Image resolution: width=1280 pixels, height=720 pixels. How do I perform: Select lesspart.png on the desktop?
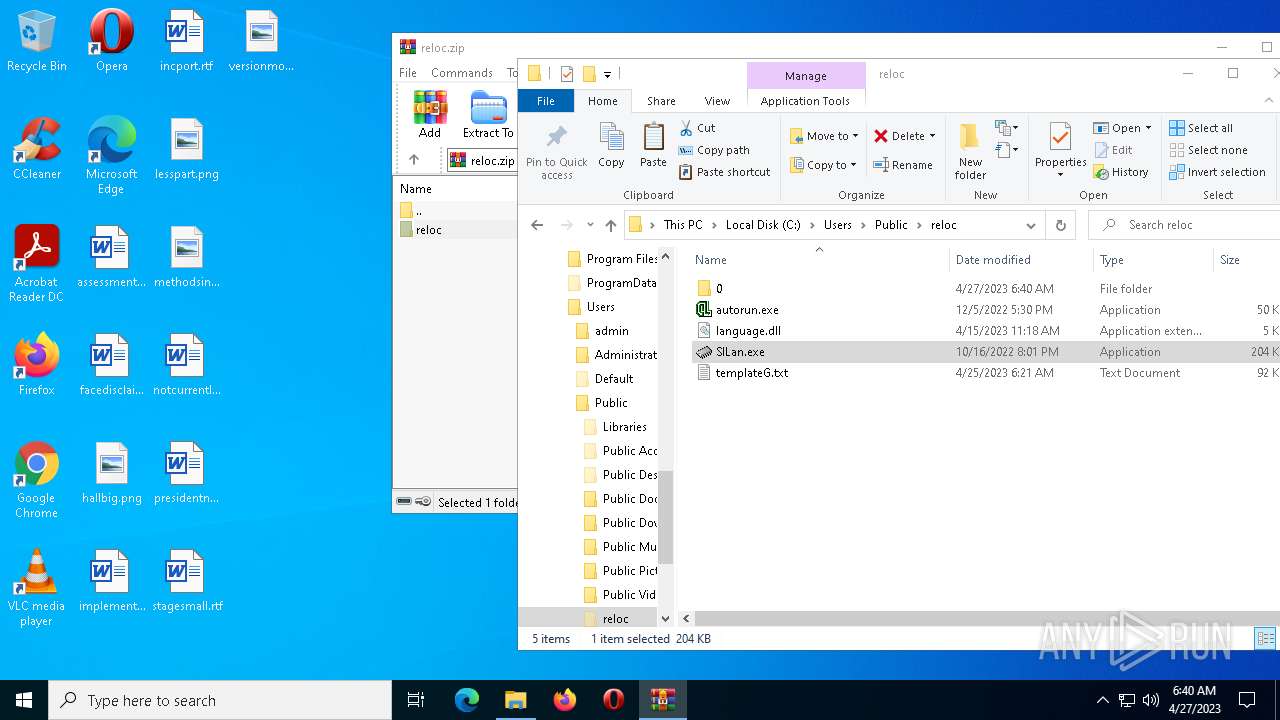click(x=186, y=149)
